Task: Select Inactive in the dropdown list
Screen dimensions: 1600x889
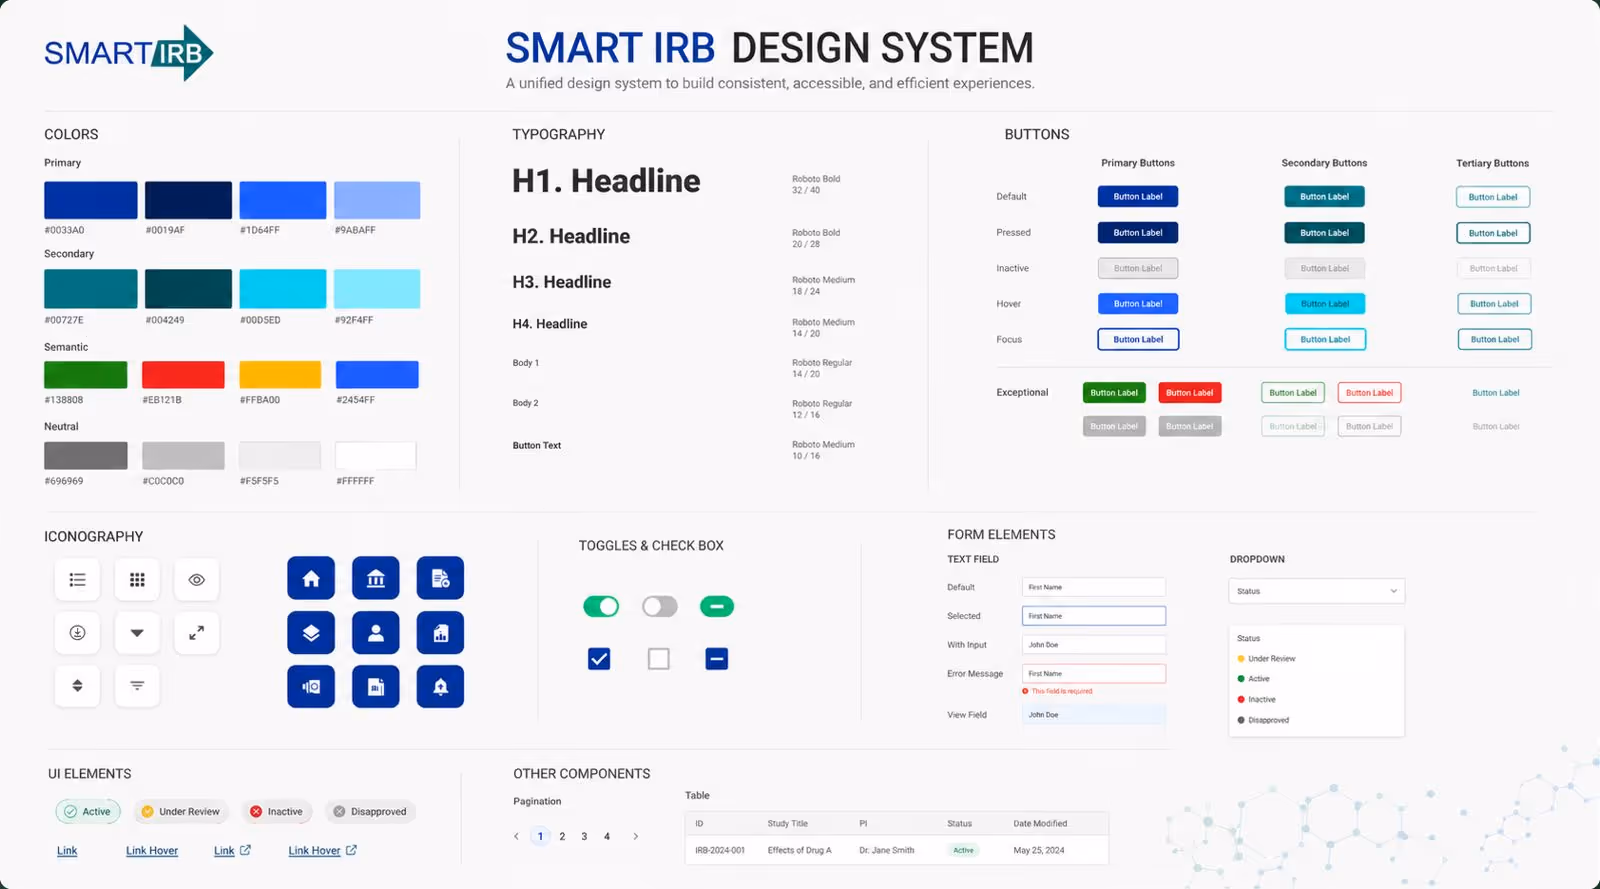Action: coord(1257,700)
